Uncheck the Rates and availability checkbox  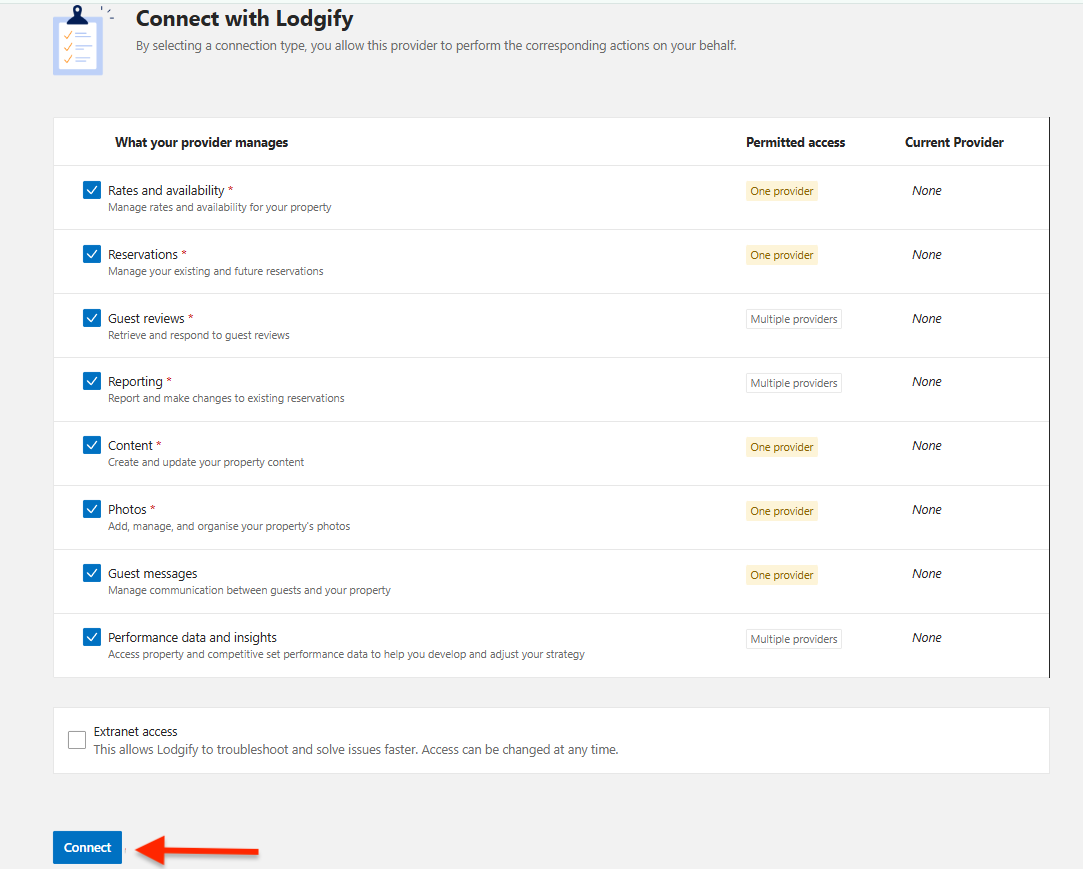92,190
